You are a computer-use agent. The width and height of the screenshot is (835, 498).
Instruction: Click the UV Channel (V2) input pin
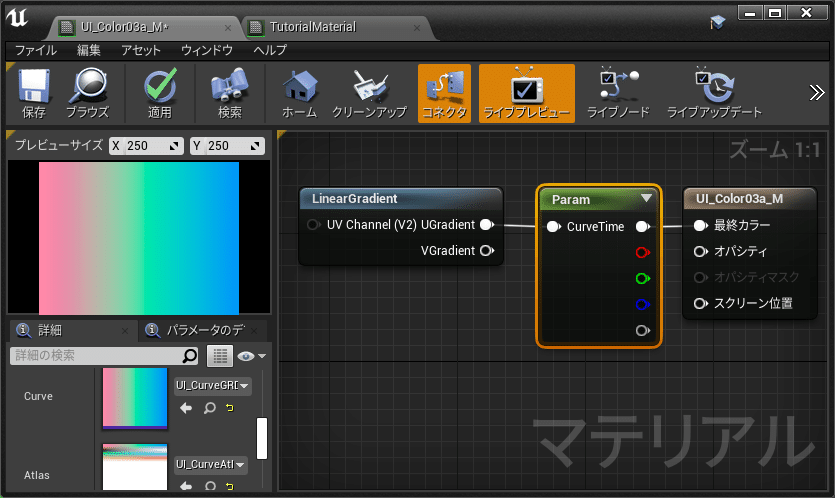tap(313, 225)
